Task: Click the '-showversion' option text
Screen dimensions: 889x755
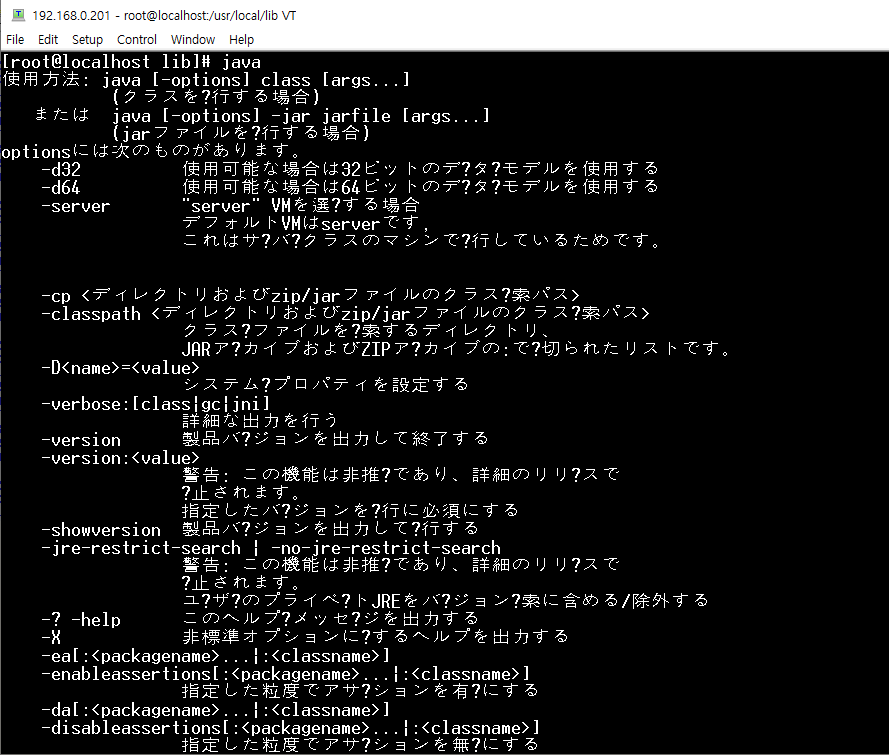Action: [101, 530]
